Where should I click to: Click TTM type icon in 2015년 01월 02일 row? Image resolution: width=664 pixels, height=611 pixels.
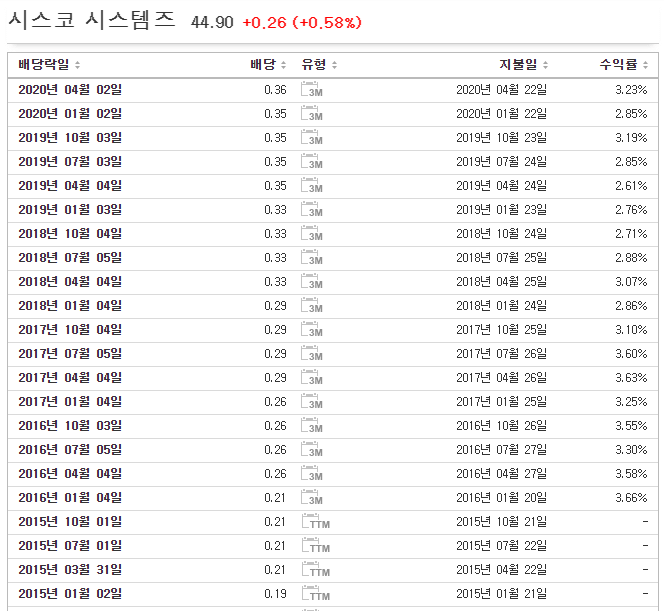(315, 593)
